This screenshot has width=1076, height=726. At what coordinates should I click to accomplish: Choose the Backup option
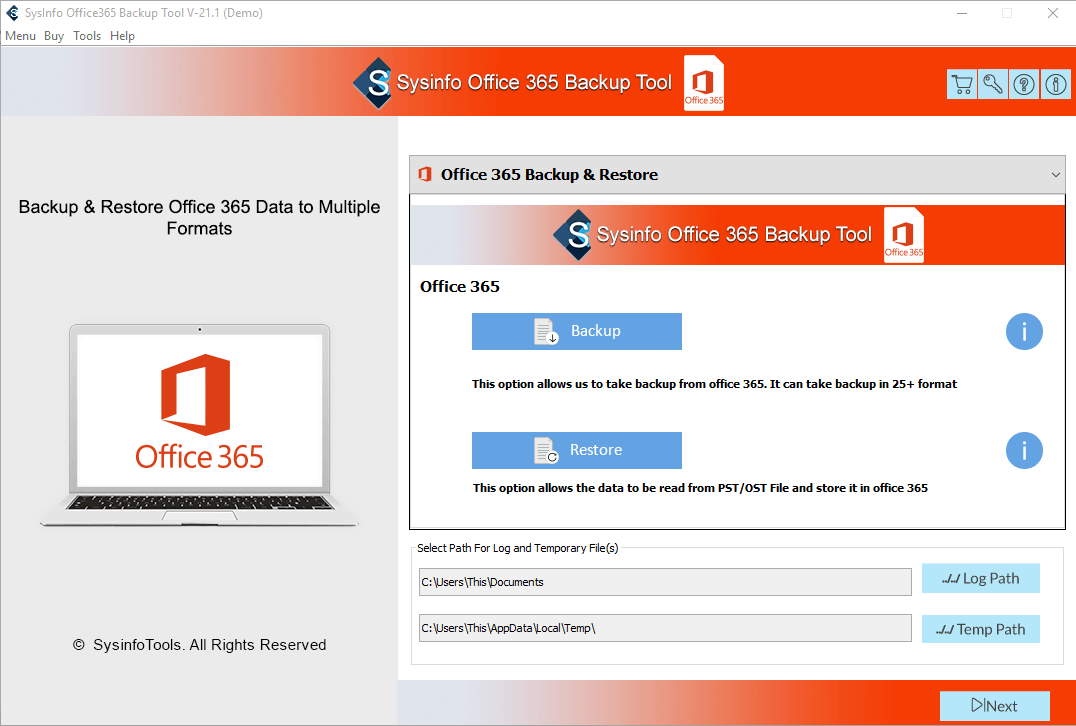click(576, 331)
